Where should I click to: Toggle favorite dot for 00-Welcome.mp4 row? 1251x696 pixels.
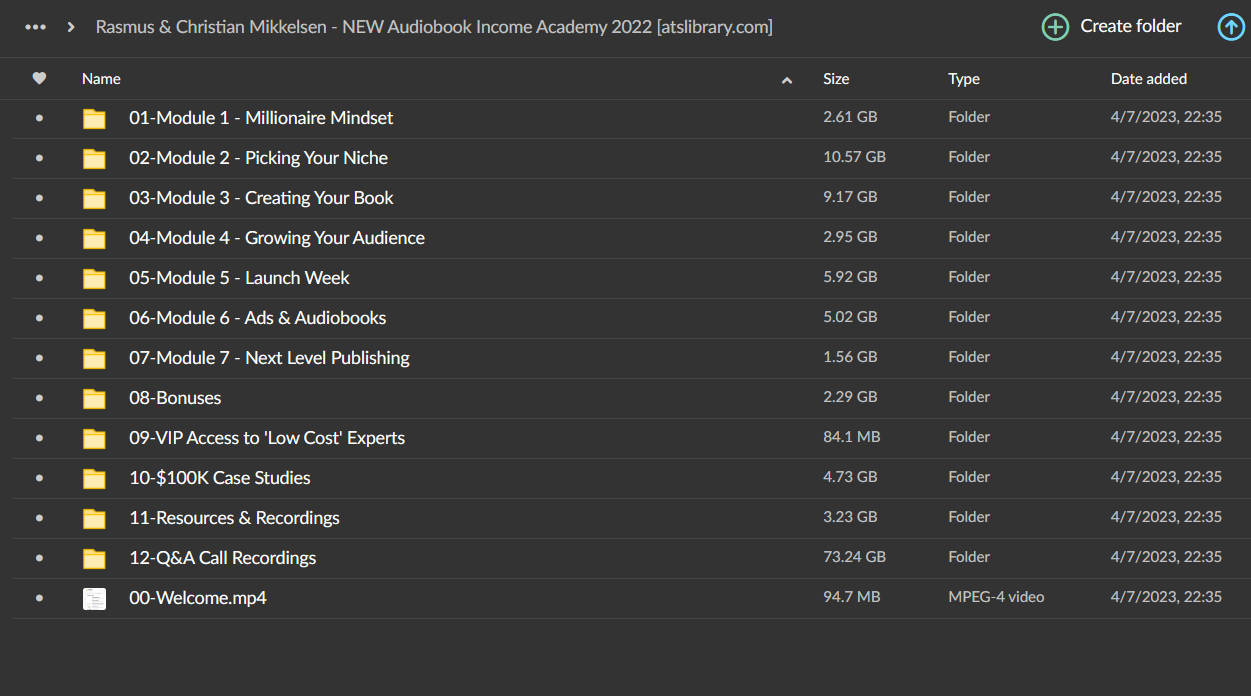39,598
